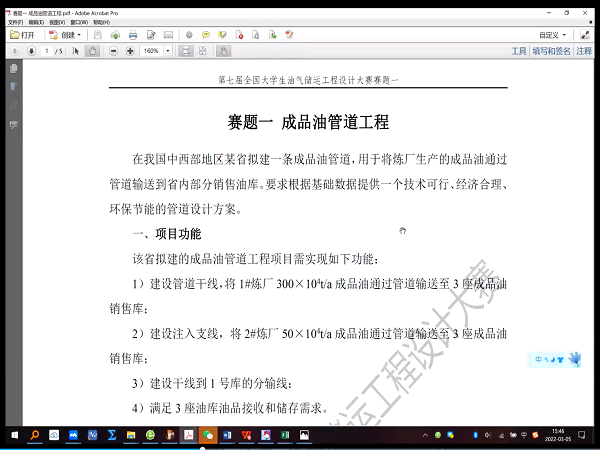Open the Help (帮助) menu
The image size is (600, 450).
(x=101, y=23)
